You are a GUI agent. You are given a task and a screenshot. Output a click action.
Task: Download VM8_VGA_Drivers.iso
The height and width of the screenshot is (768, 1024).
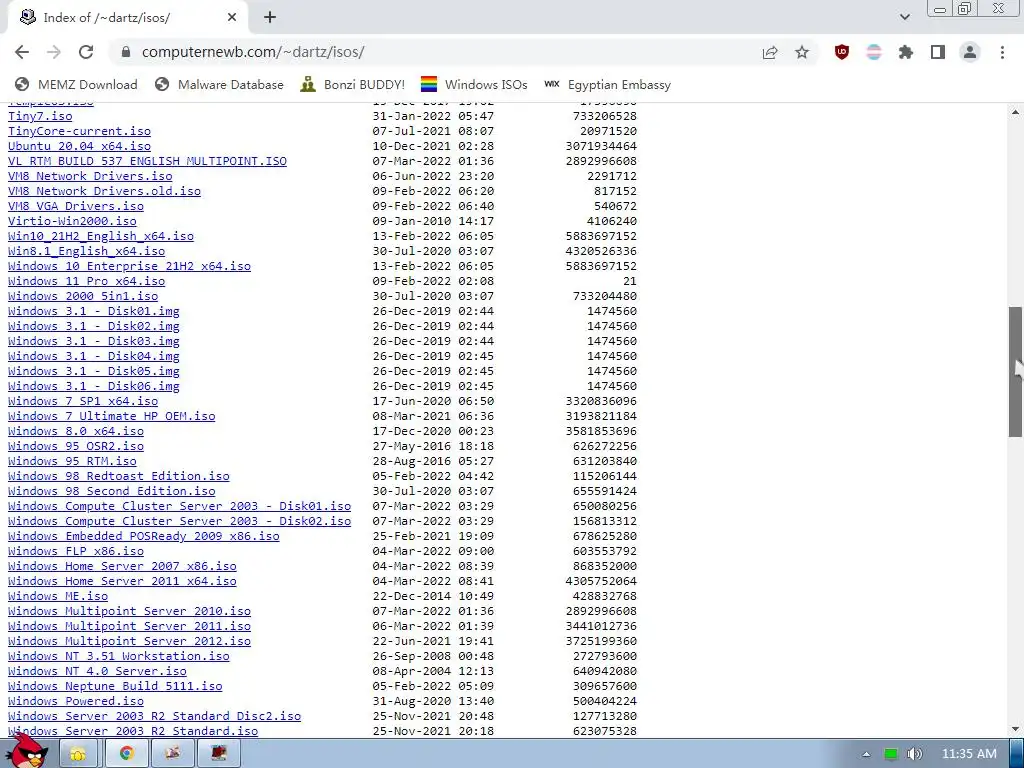tap(76, 206)
